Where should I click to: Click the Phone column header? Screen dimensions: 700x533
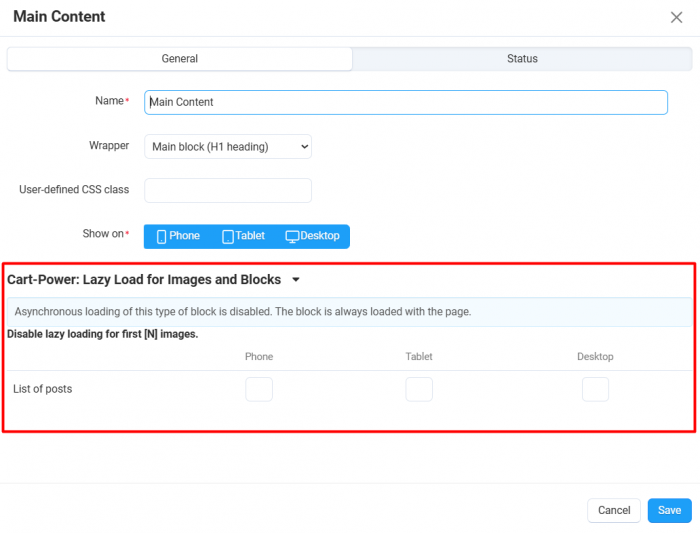[259, 357]
